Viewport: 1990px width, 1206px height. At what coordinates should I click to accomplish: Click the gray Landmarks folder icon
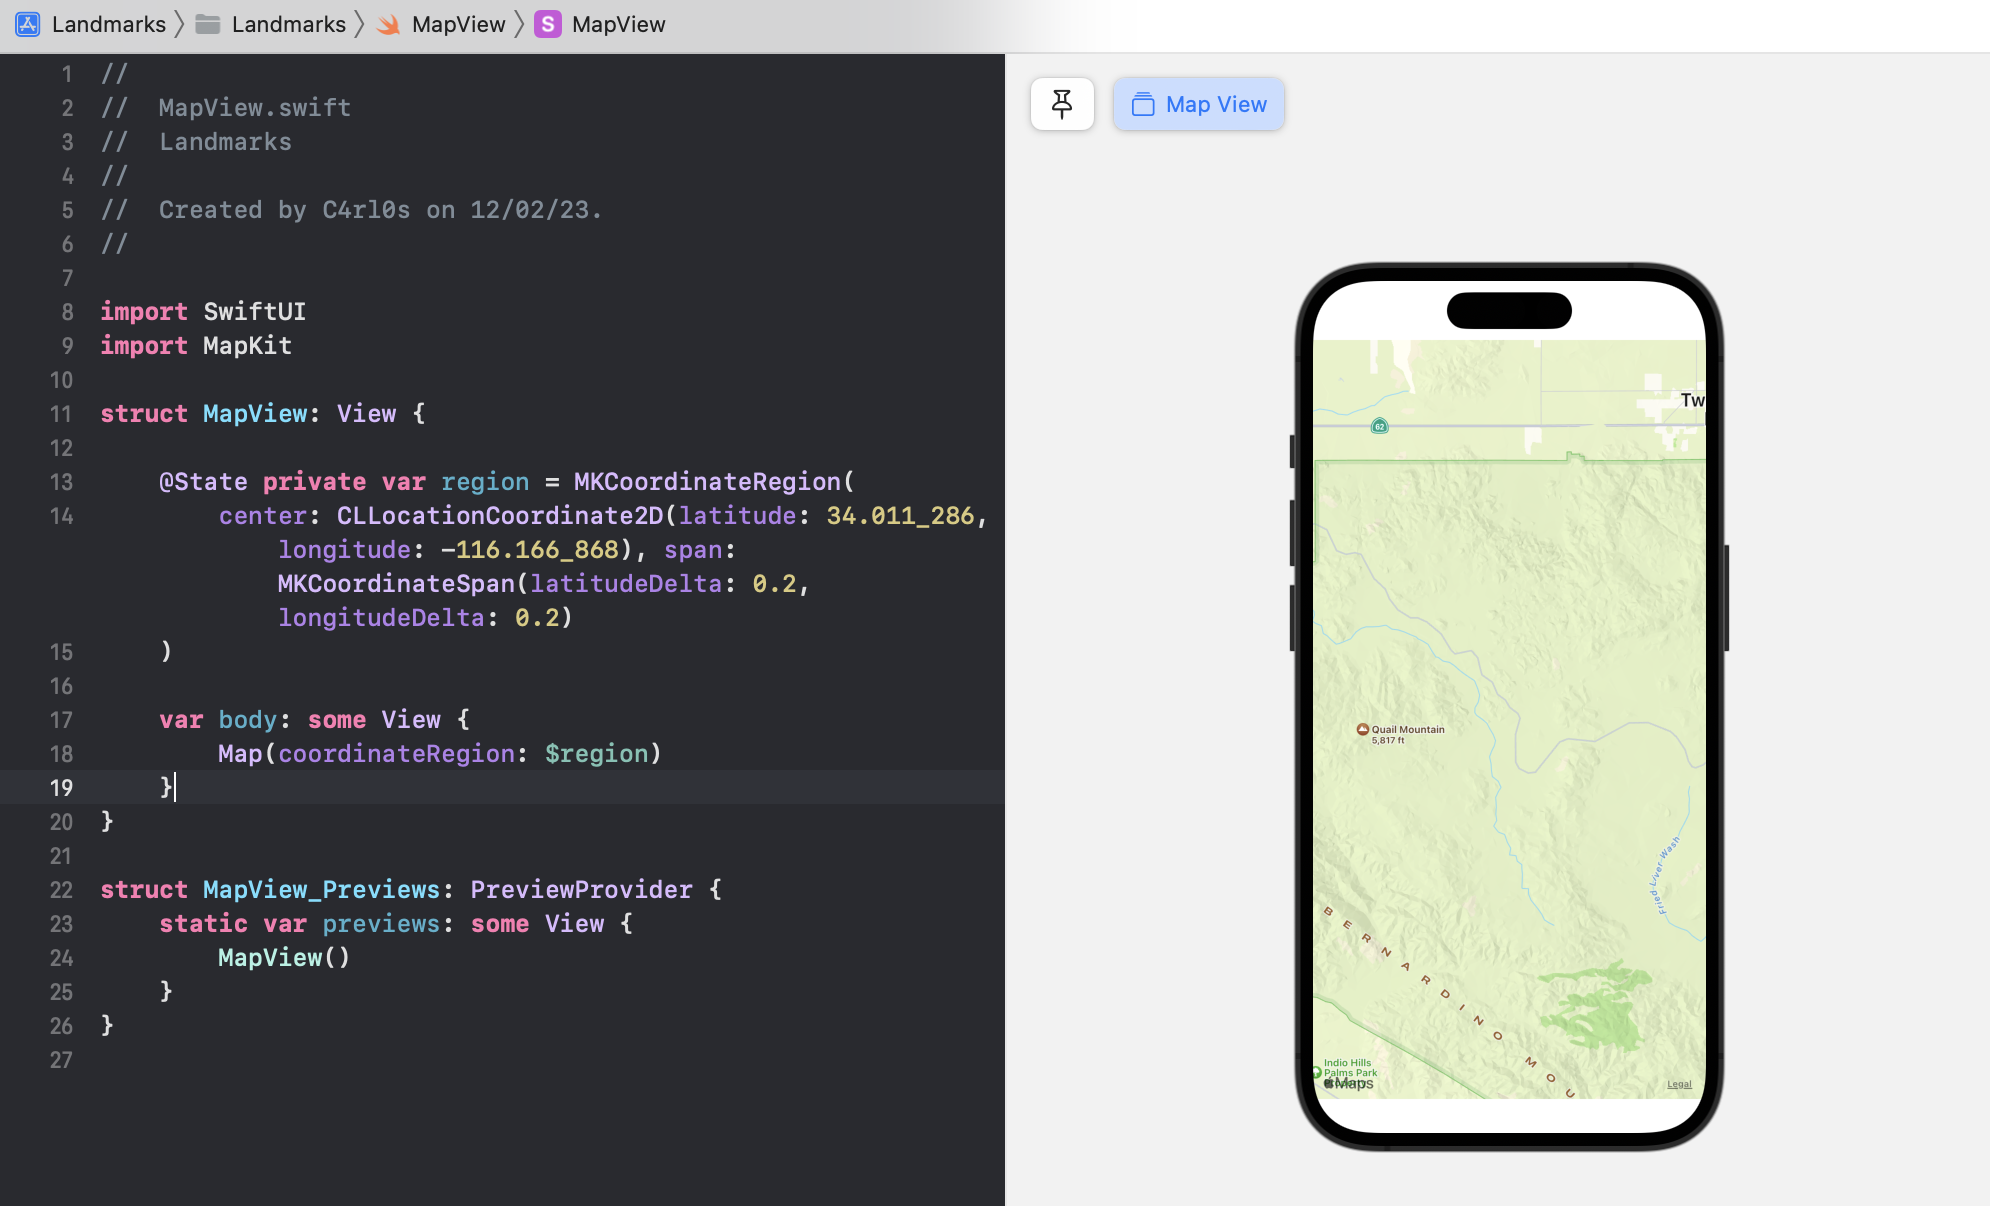tap(208, 24)
